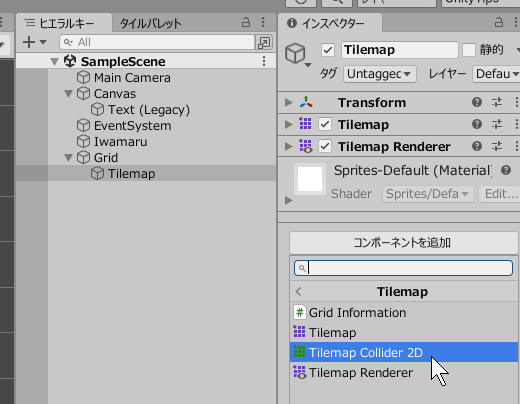The image size is (520, 404).
Task: Click the purple Tilemap component grid icon
Action: point(305,124)
